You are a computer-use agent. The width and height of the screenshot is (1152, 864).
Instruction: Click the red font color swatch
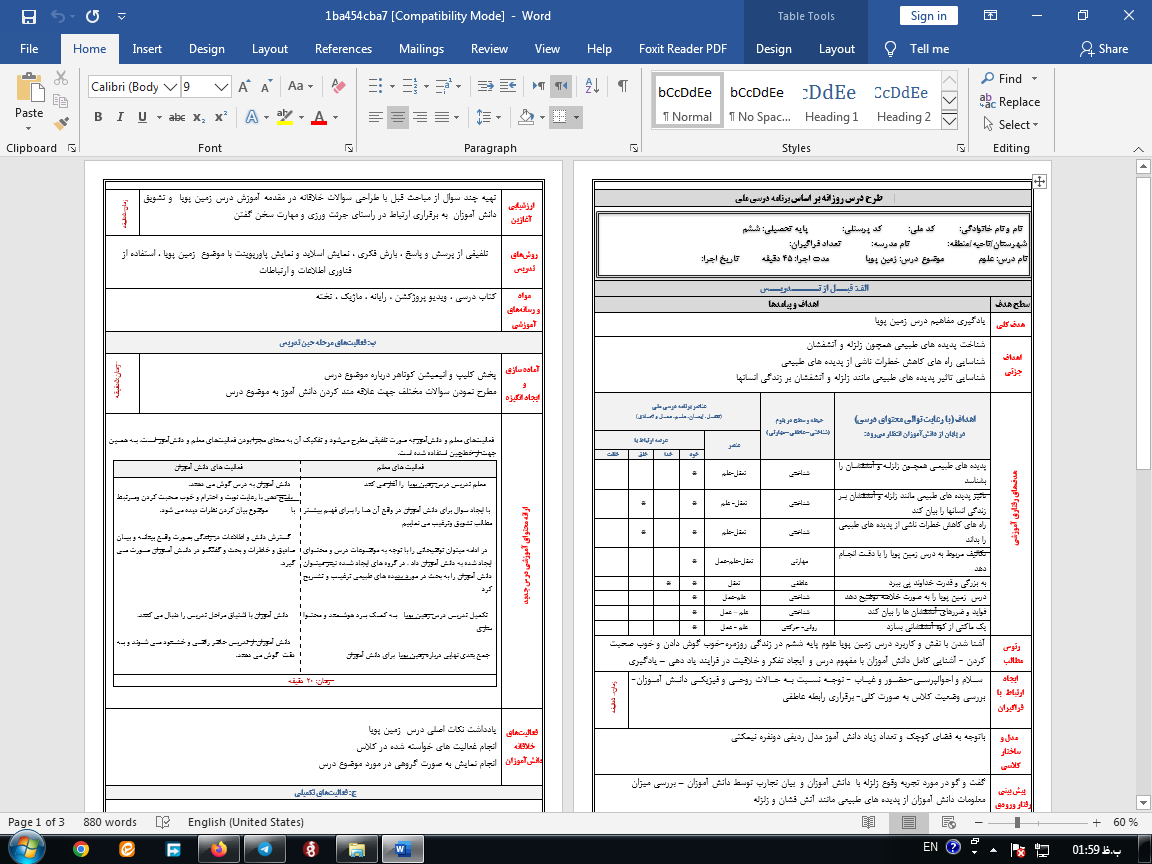[x=319, y=117]
